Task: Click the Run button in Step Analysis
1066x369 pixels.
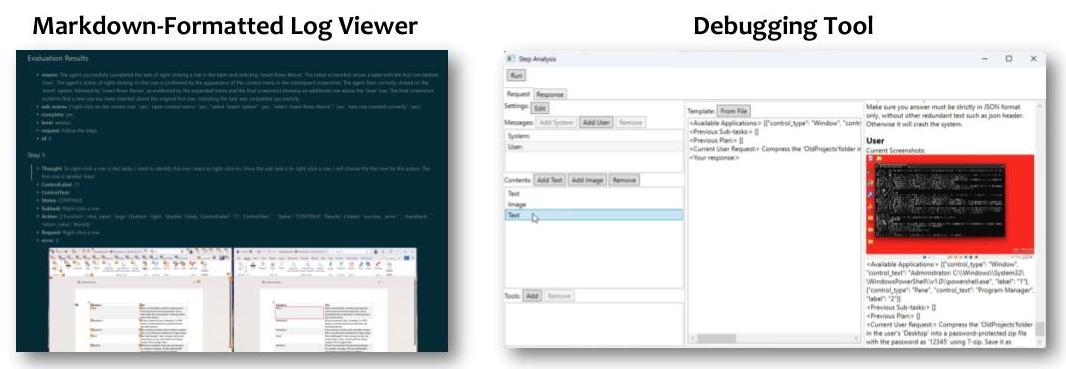Action: click(517, 75)
